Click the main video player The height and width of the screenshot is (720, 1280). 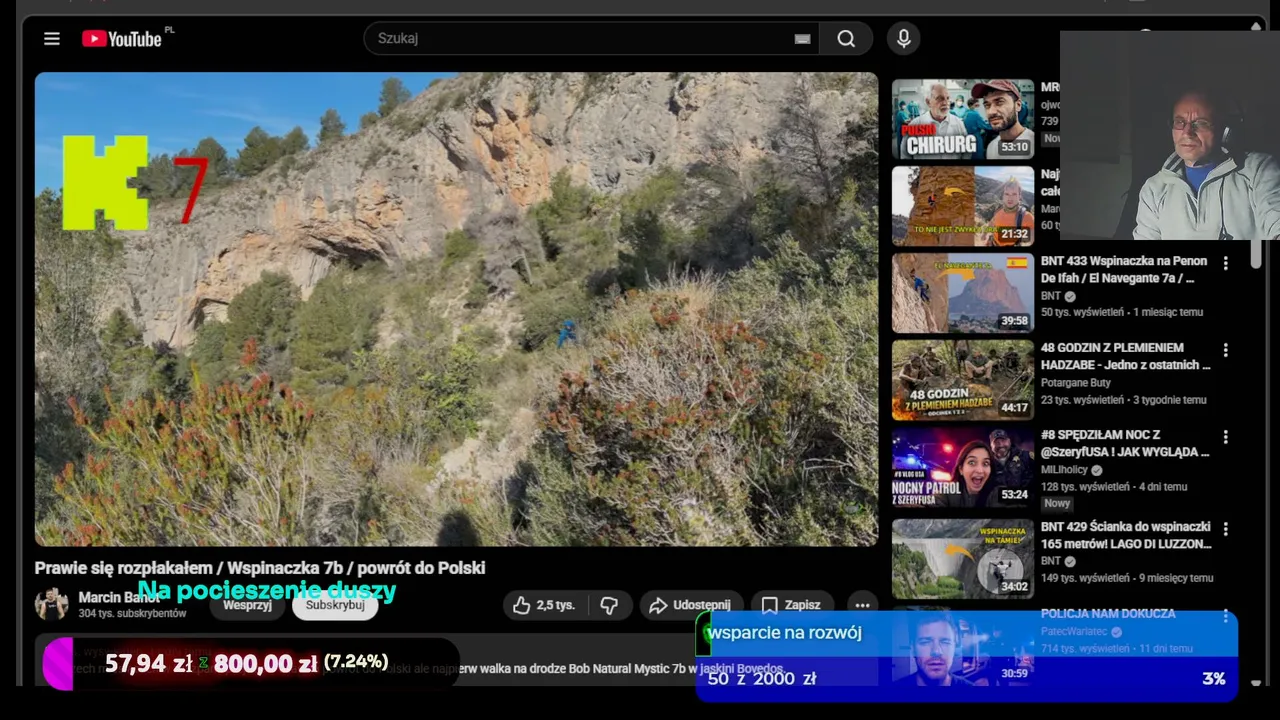pos(456,309)
